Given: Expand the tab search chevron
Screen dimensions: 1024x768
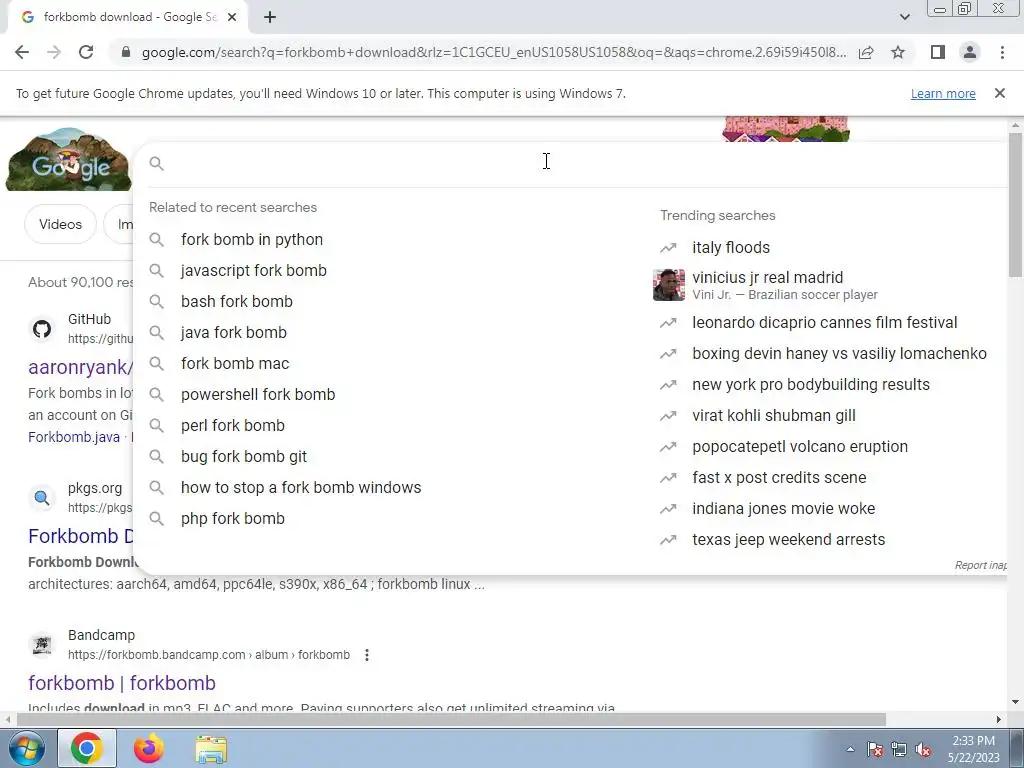Looking at the screenshot, I should pos(904,17).
